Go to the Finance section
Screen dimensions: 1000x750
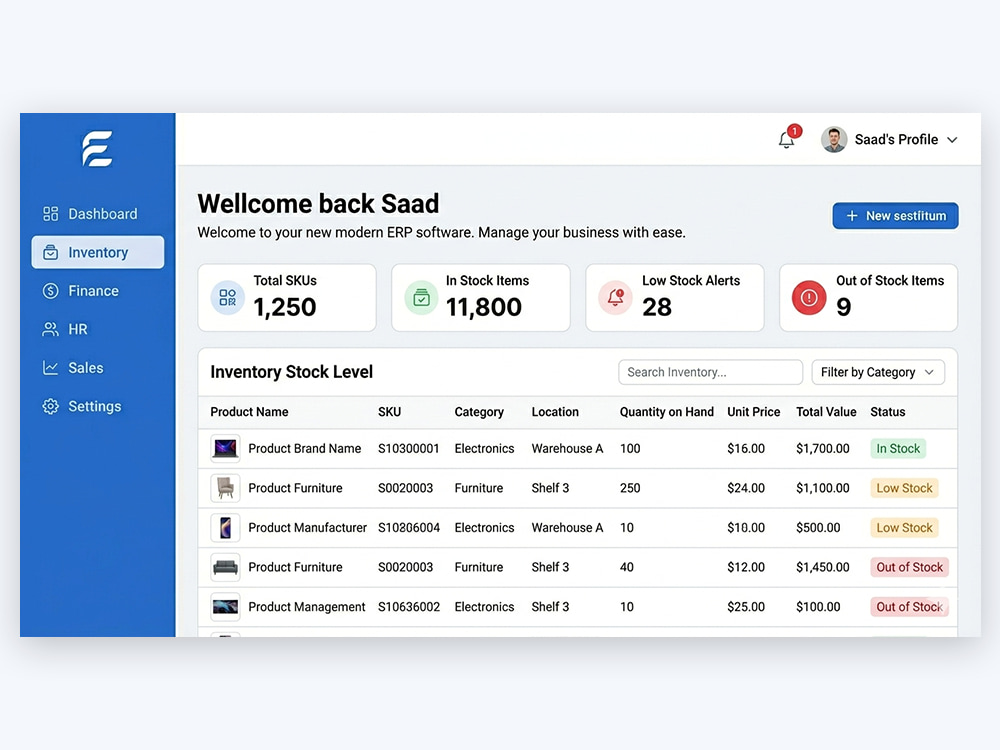[x=98, y=291]
